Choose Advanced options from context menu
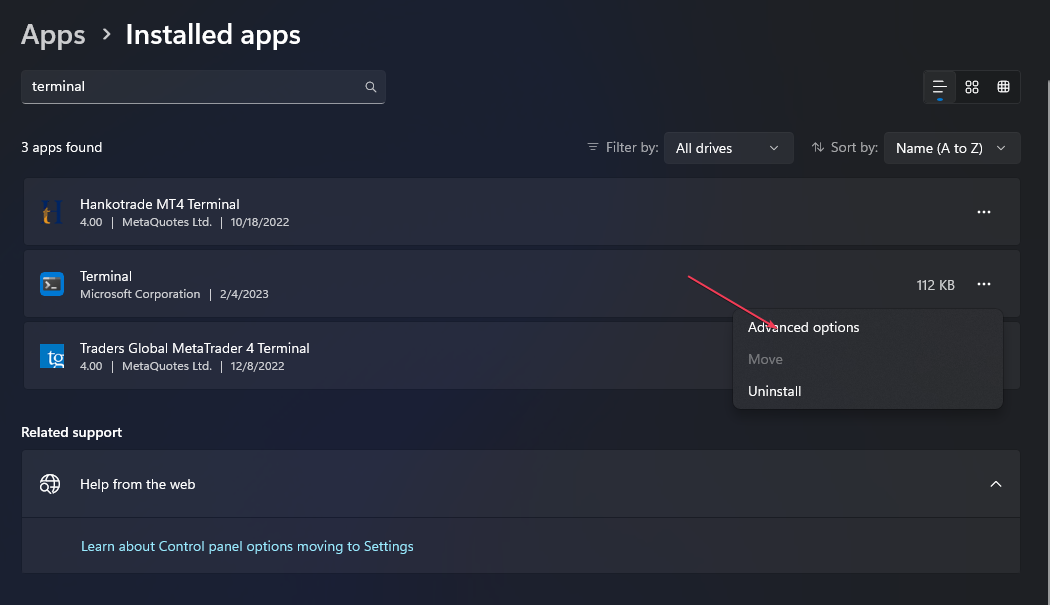The image size is (1050, 605). tap(867, 328)
